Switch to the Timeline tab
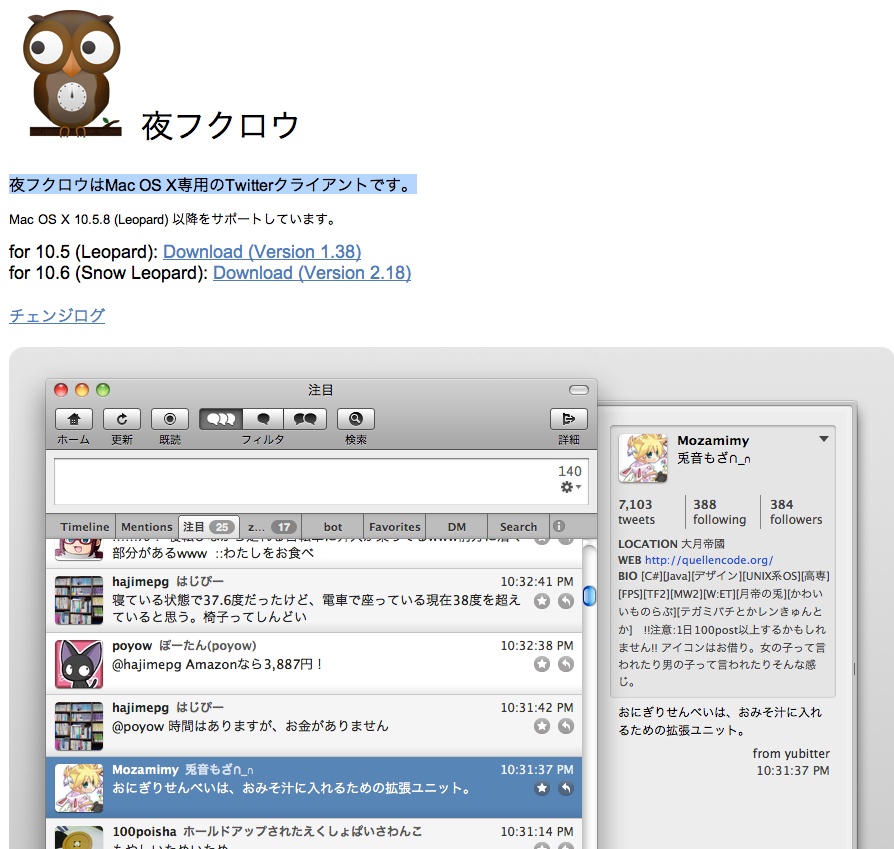This screenshot has width=894, height=849. pos(84,527)
